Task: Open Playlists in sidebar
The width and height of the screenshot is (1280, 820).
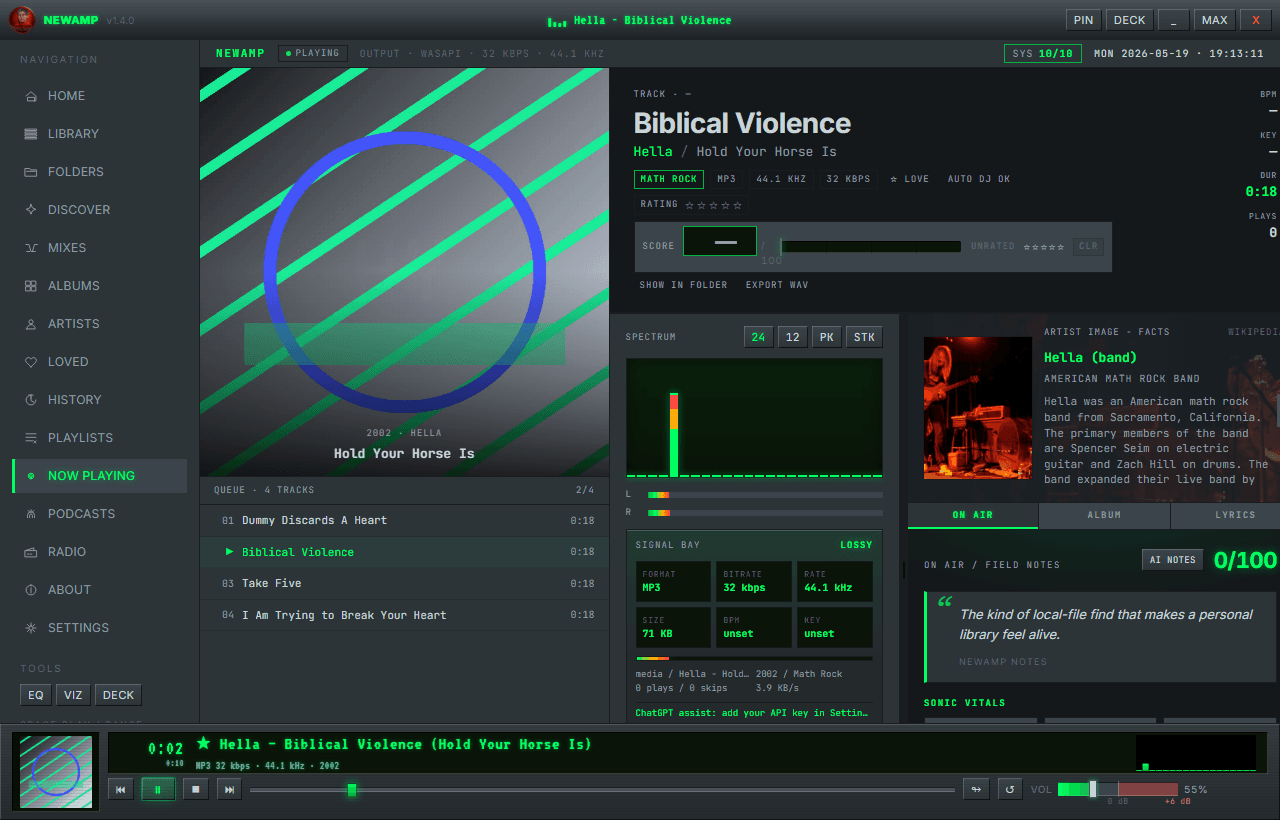Action: (x=99, y=438)
